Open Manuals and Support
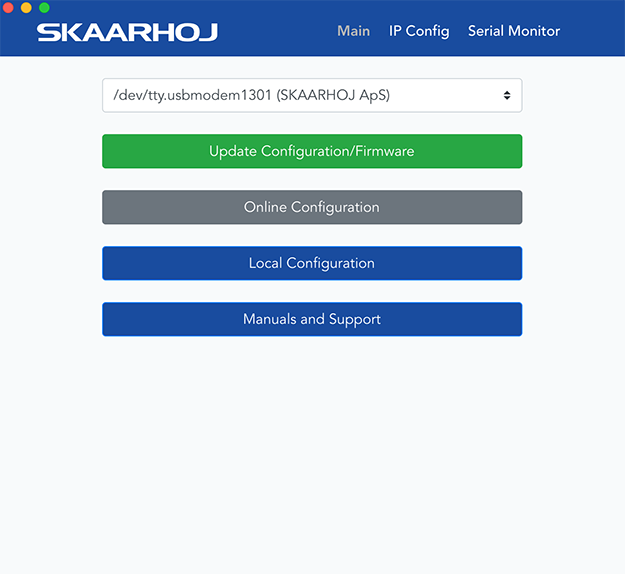Image resolution: width=625 pixels, height=574 pixels. [x=311, y=319]
